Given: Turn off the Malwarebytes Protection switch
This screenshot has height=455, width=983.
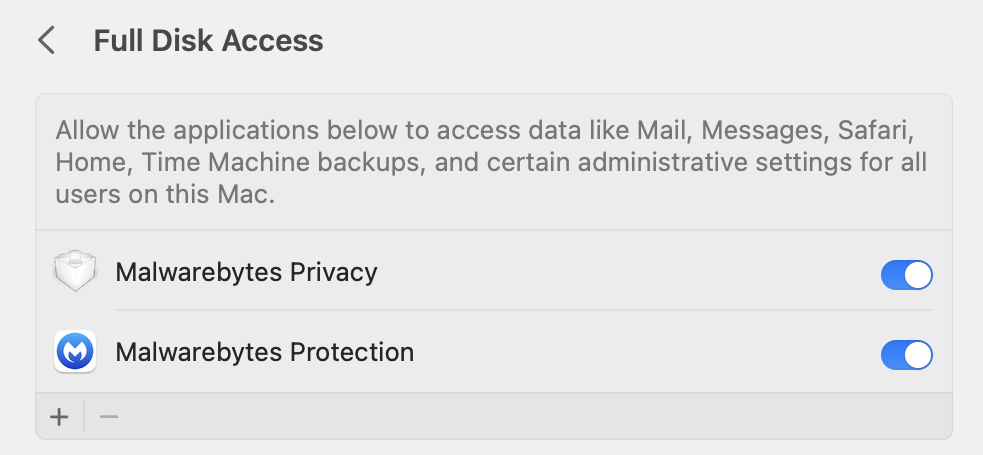Looking at the screenshot, I should (x=906, y=354).
